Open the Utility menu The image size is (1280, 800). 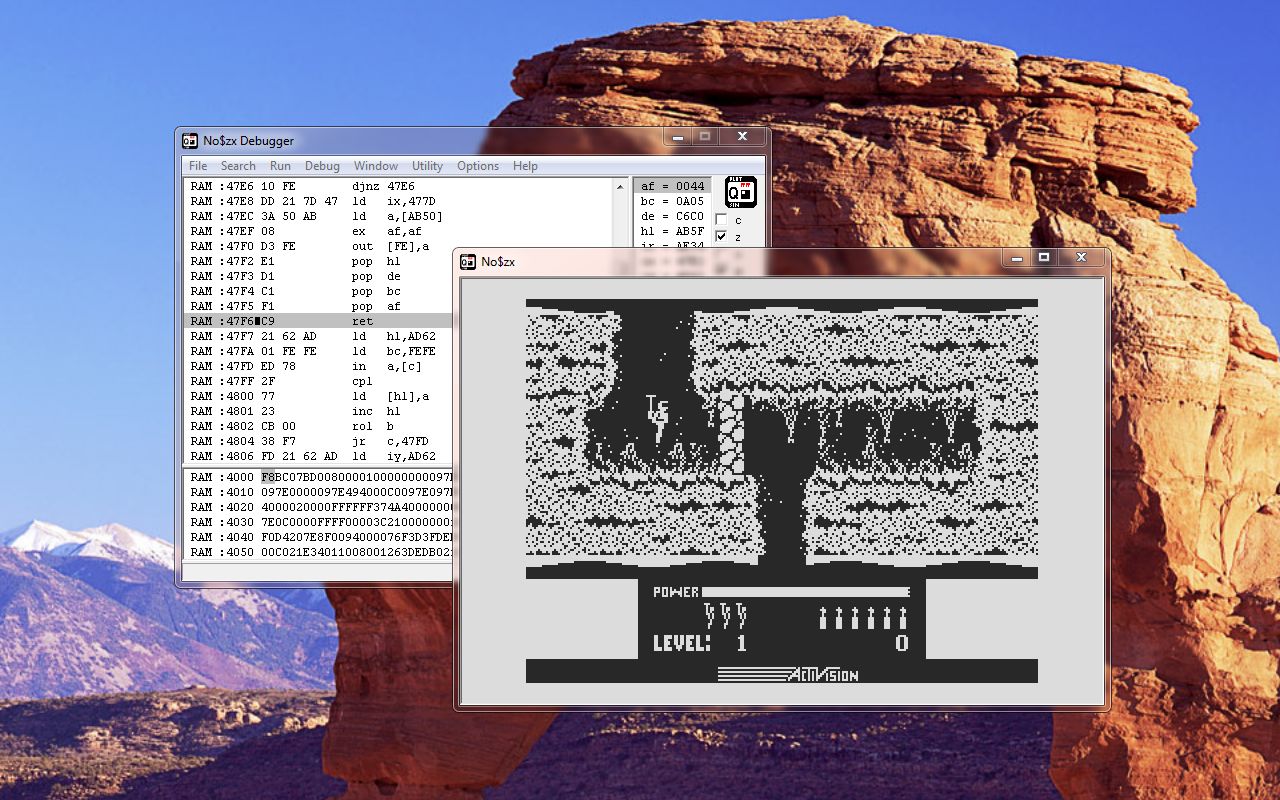pos(427,166)
